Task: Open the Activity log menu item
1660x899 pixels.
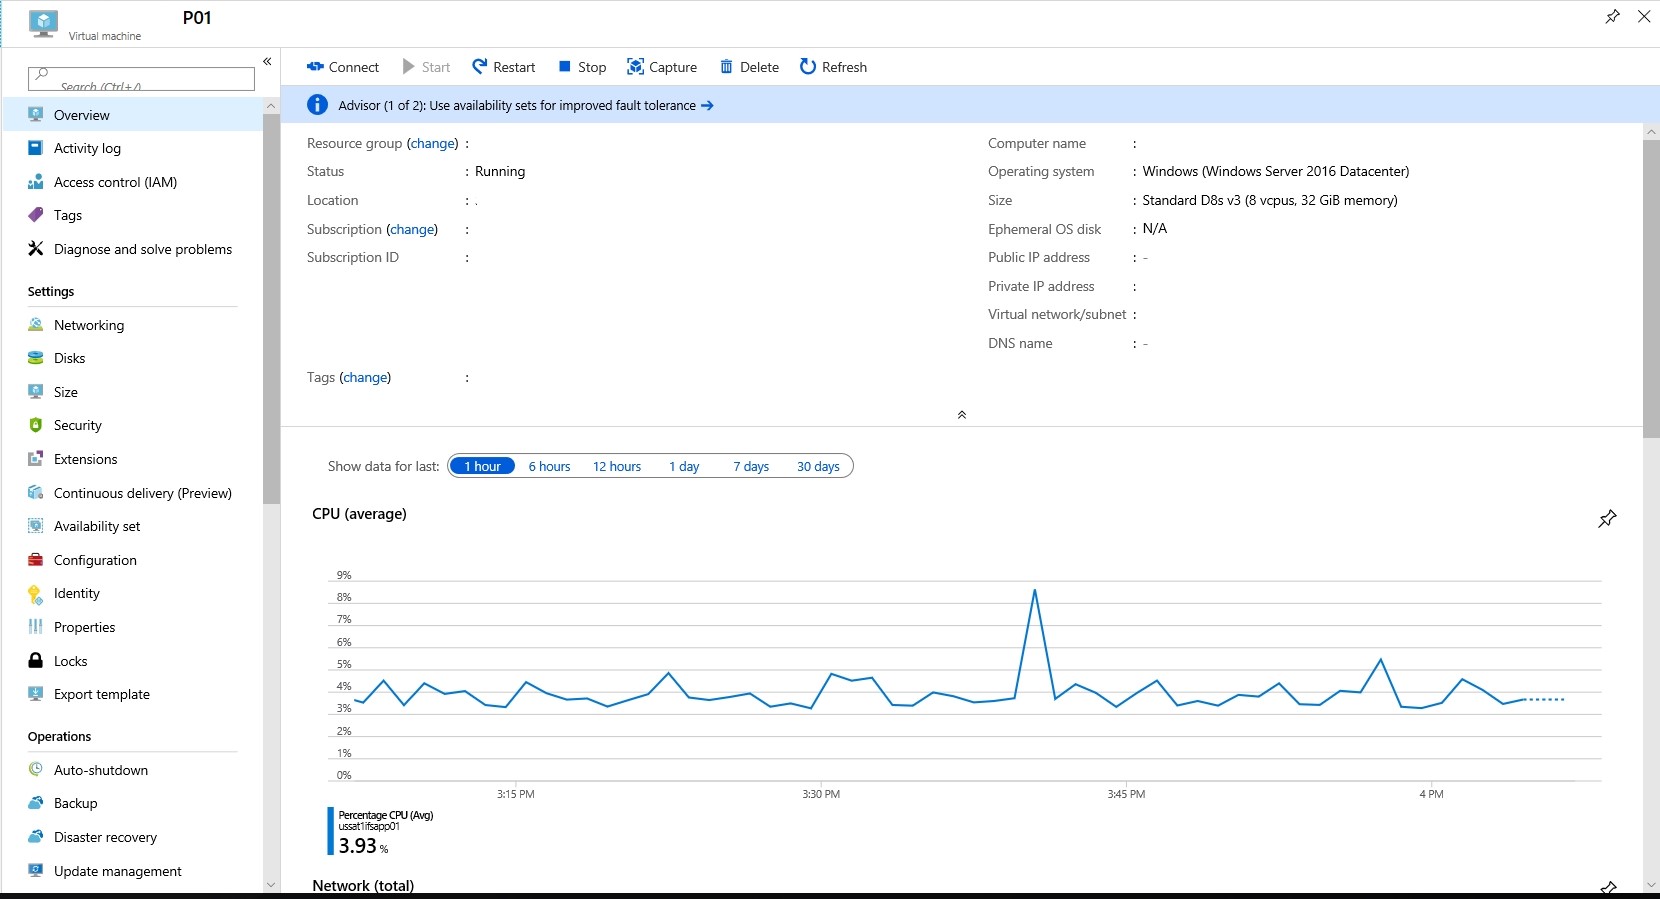Action: click(x=87, y=148)
